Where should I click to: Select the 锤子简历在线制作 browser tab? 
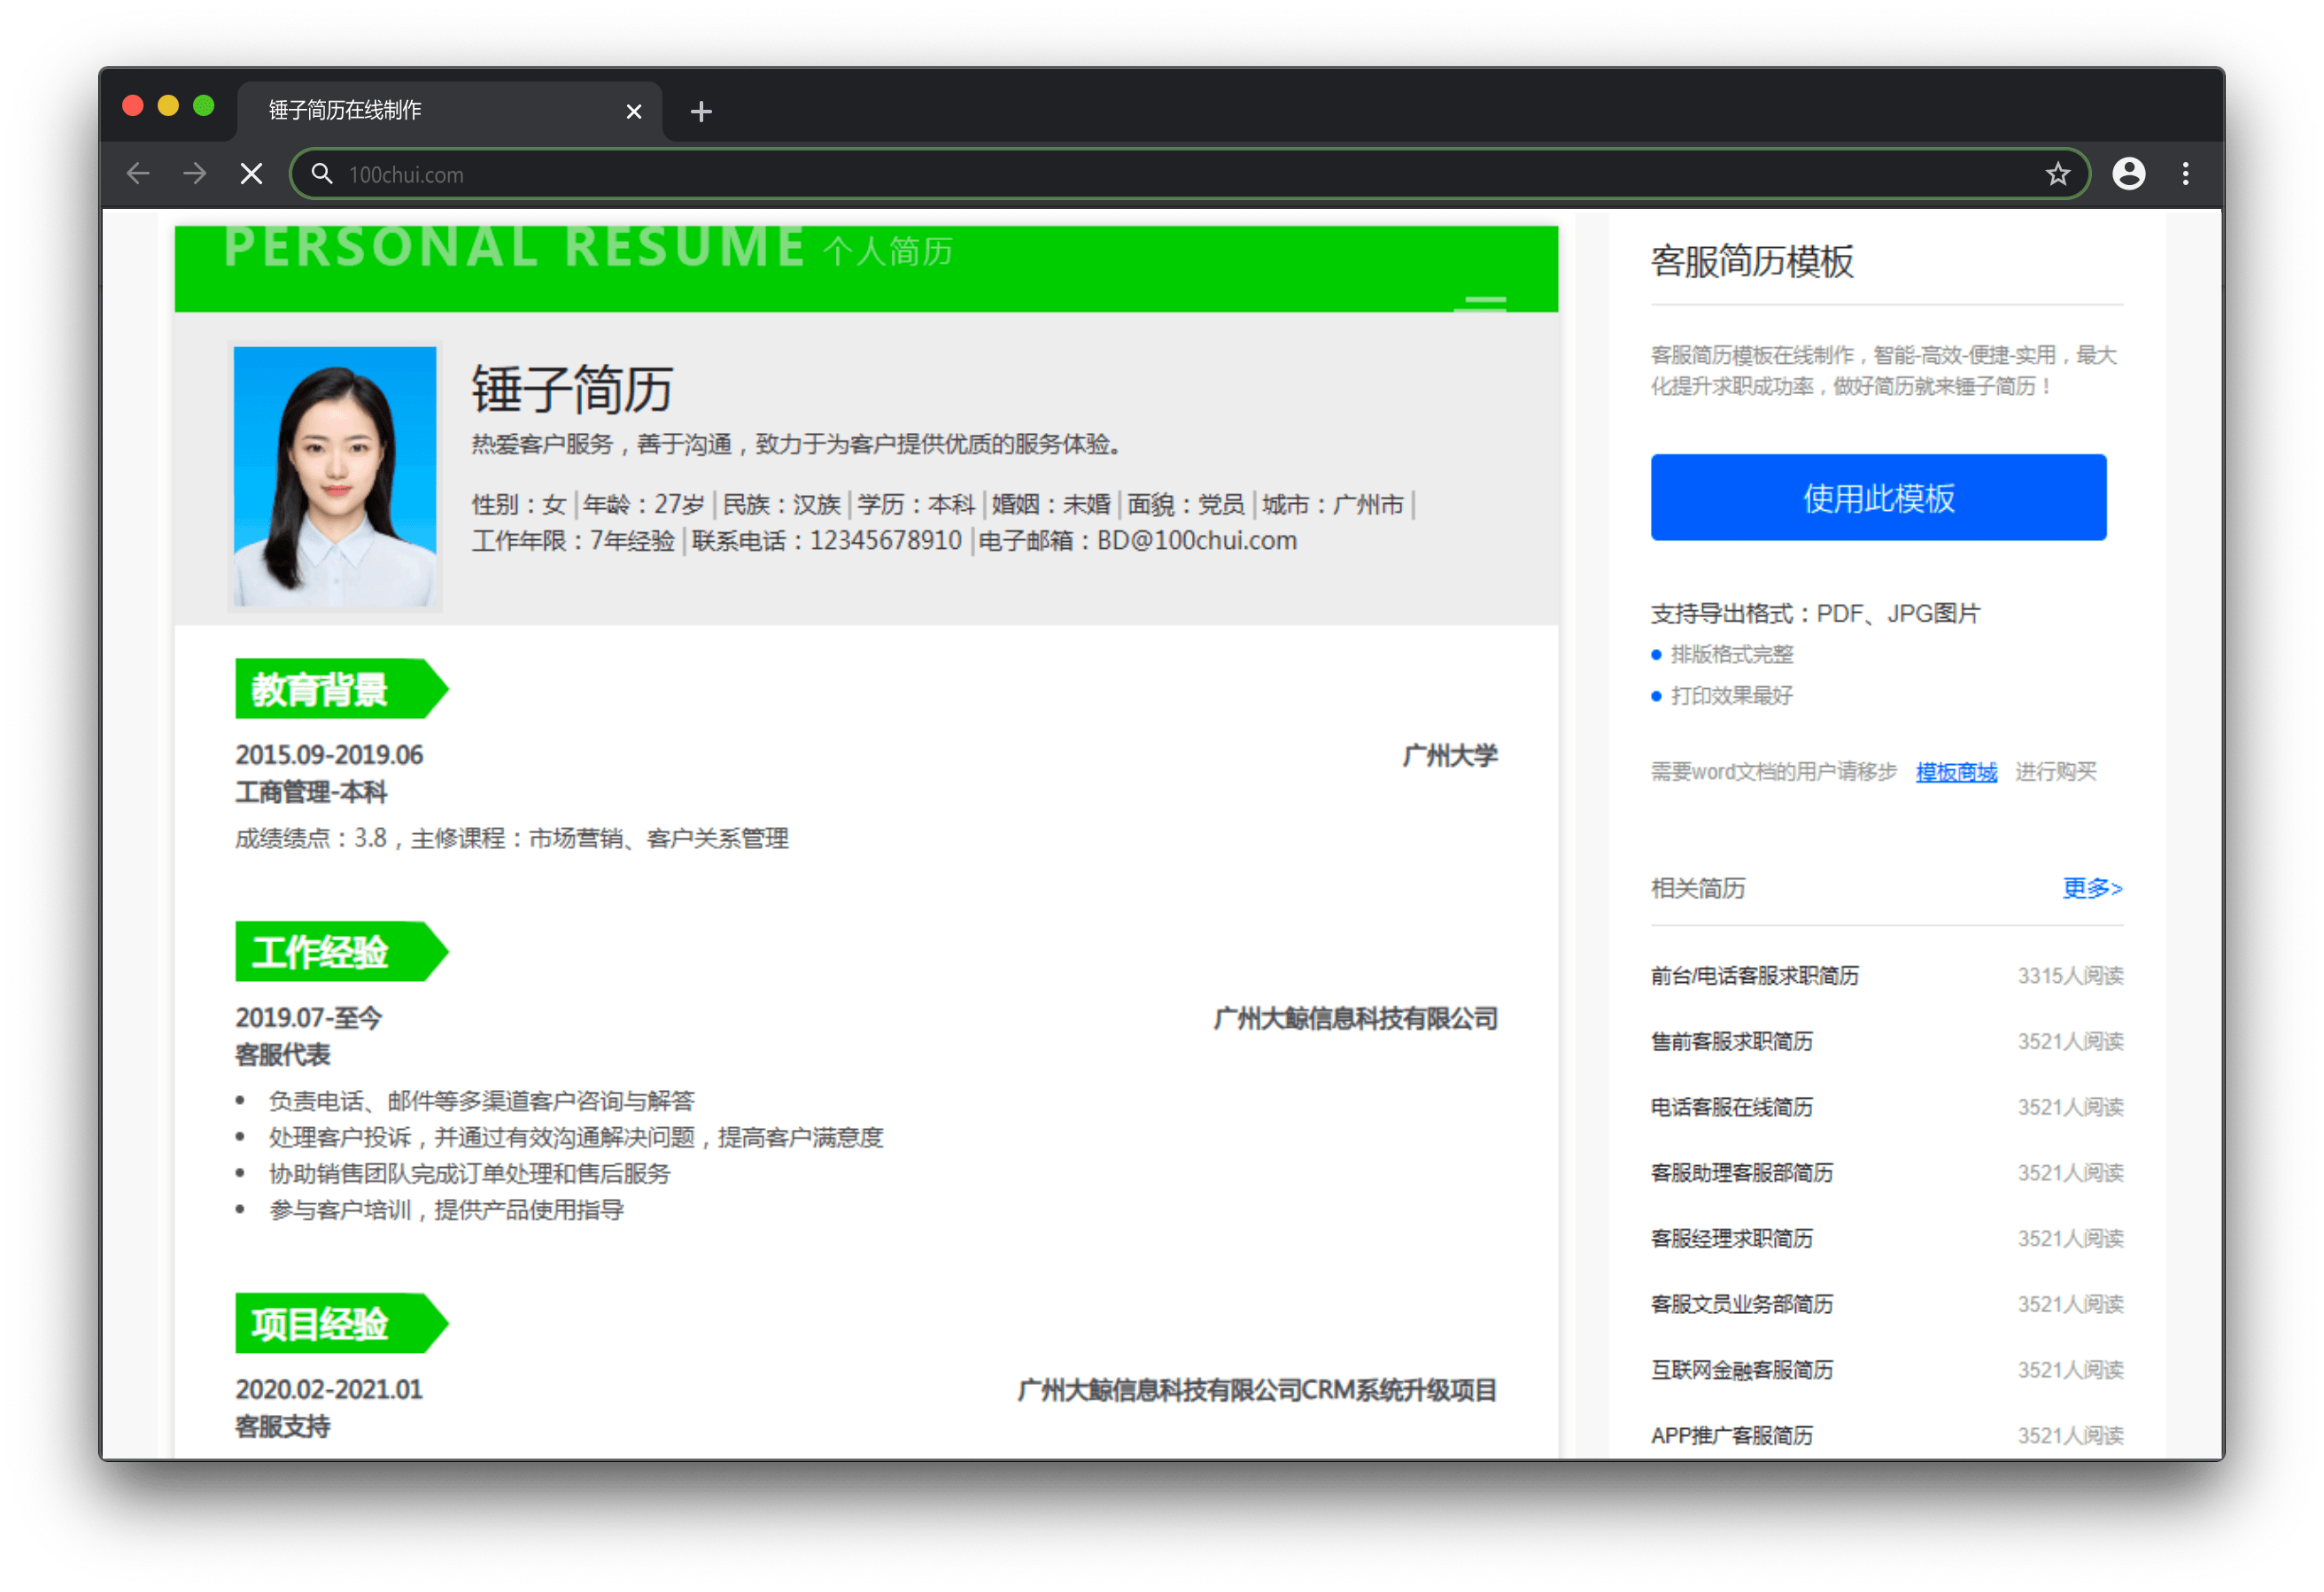click(x=449, y=110)
